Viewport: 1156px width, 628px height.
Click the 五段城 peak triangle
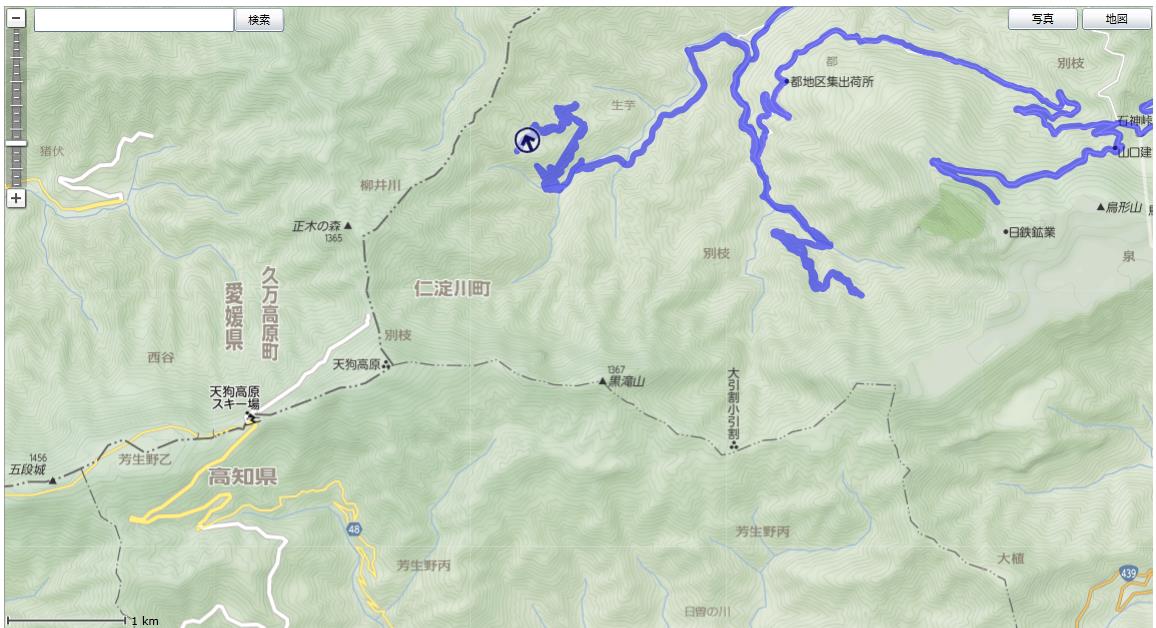click(52, 480)
